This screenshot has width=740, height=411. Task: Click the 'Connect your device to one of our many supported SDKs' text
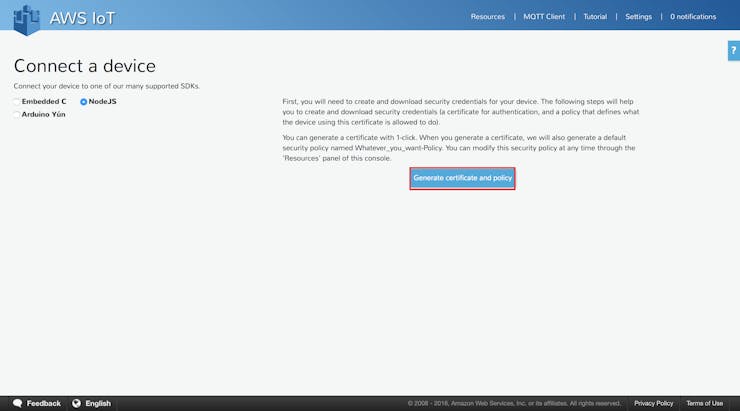[106, 86]
